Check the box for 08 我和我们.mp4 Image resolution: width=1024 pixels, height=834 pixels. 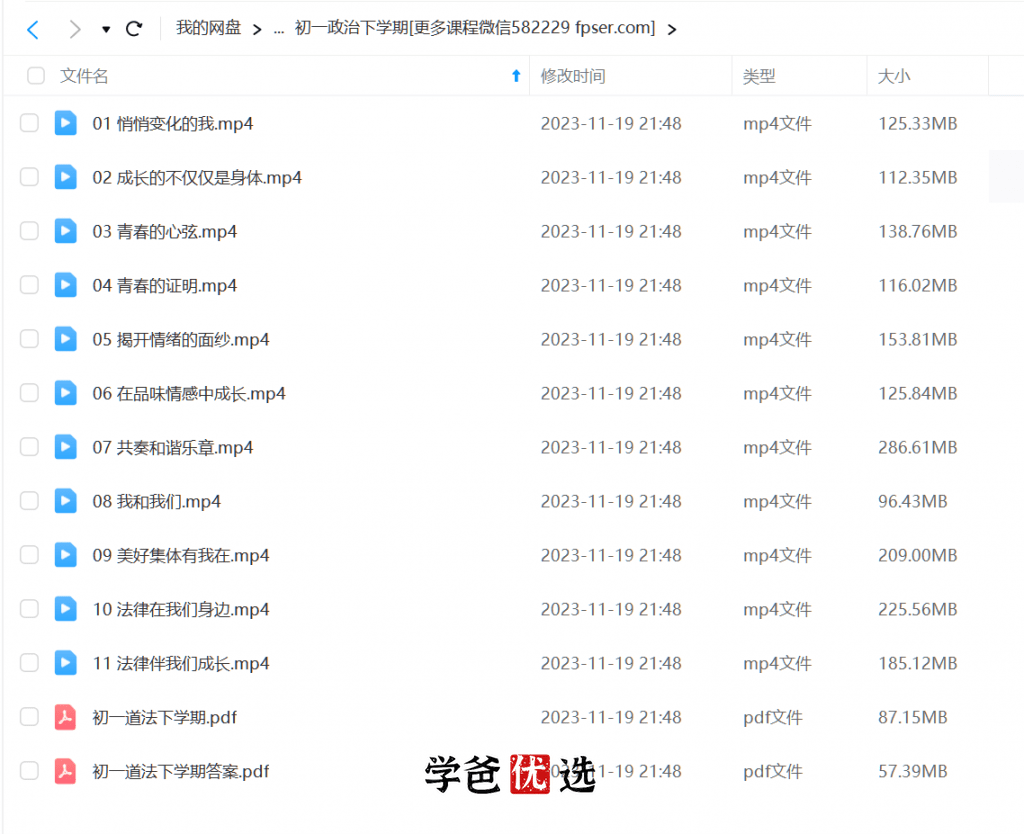[x=29, y=501]
